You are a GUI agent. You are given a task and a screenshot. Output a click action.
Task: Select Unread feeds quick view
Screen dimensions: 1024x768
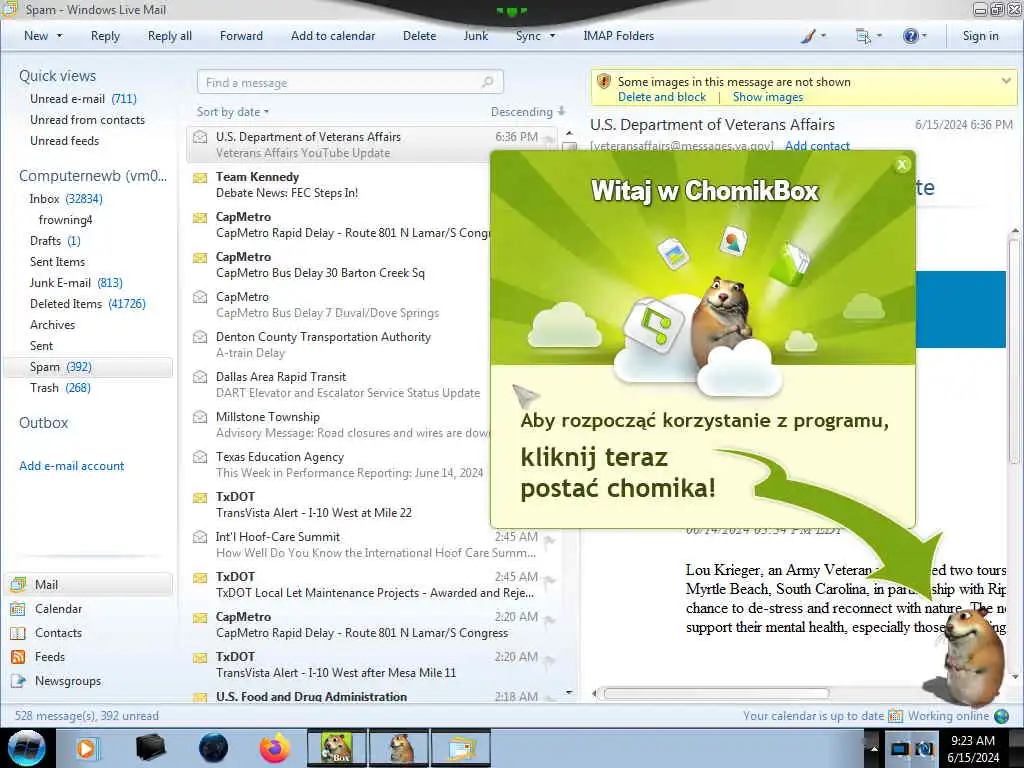tap(64, 140)
